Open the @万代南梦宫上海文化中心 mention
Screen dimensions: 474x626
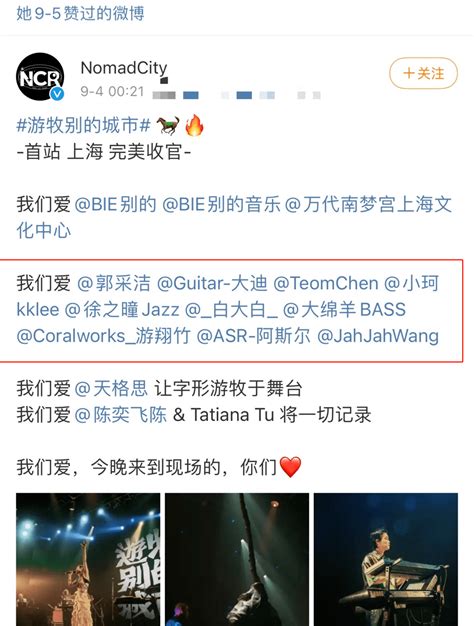pos(234,218)
